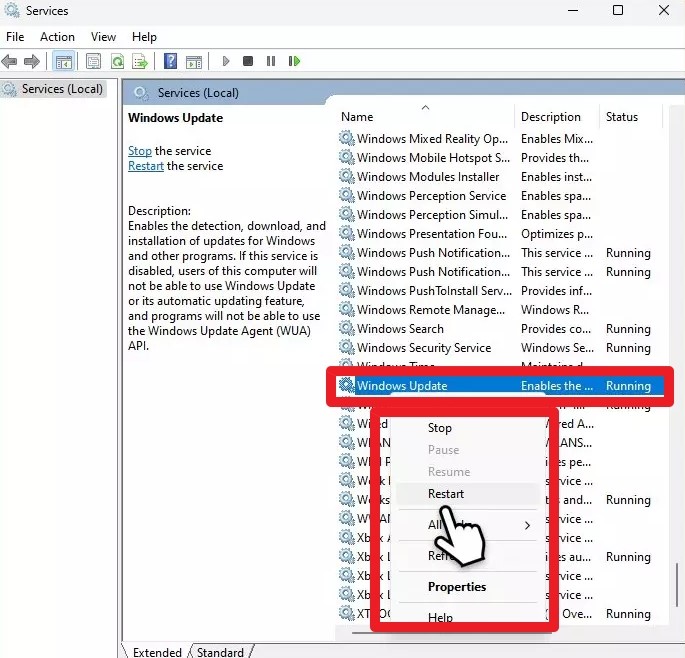Sort by the Name column header
The height and width of the screenshot is (658, 685).
[x=426, y=117]
